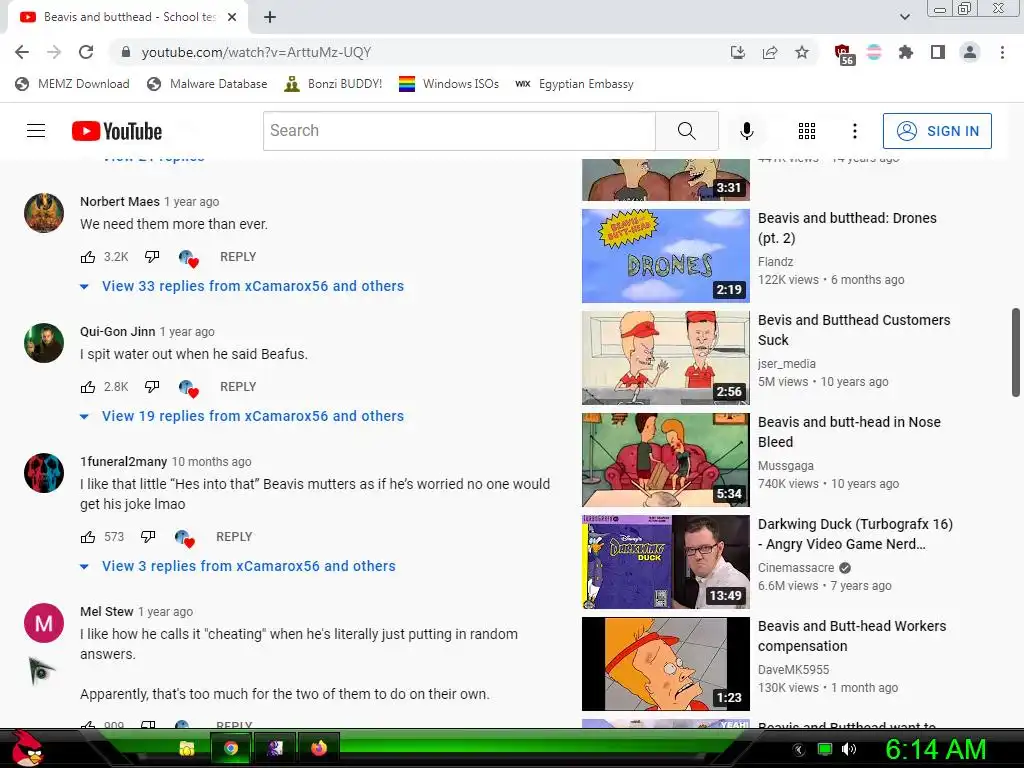Close the Beavis and butthead tab

[232, 17]
